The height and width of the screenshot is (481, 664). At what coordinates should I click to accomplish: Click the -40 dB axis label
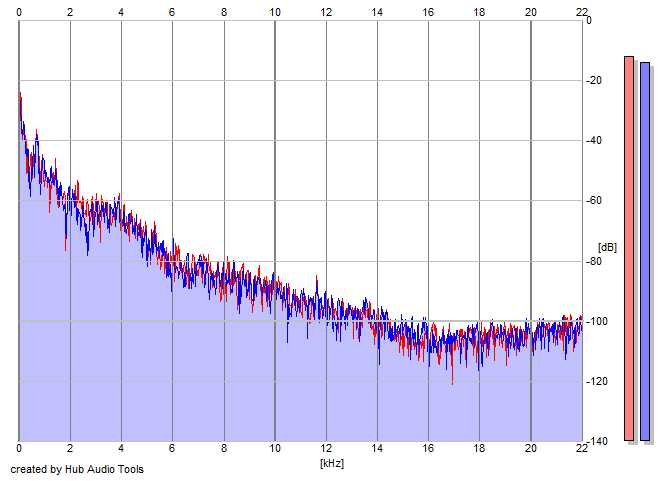pos(594,141)
